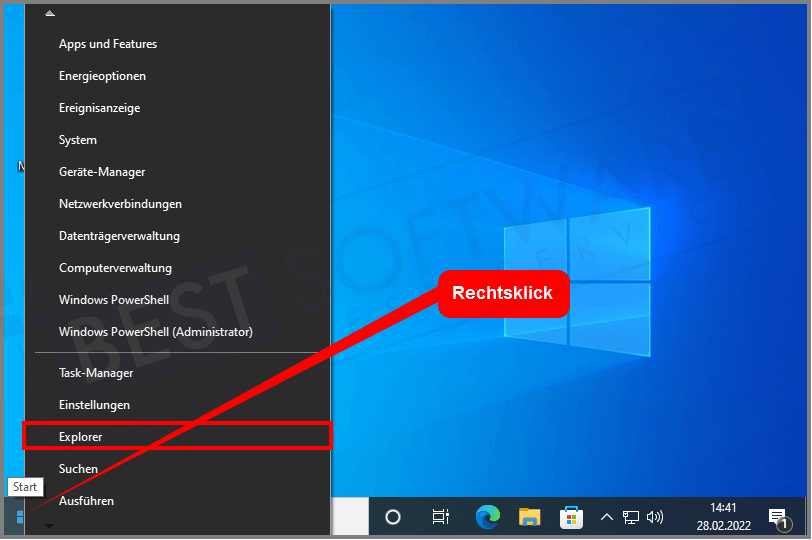Viewport: 812px width, 540px height.
Task: Open Apps und Features entry
Action: click(108, 44)
